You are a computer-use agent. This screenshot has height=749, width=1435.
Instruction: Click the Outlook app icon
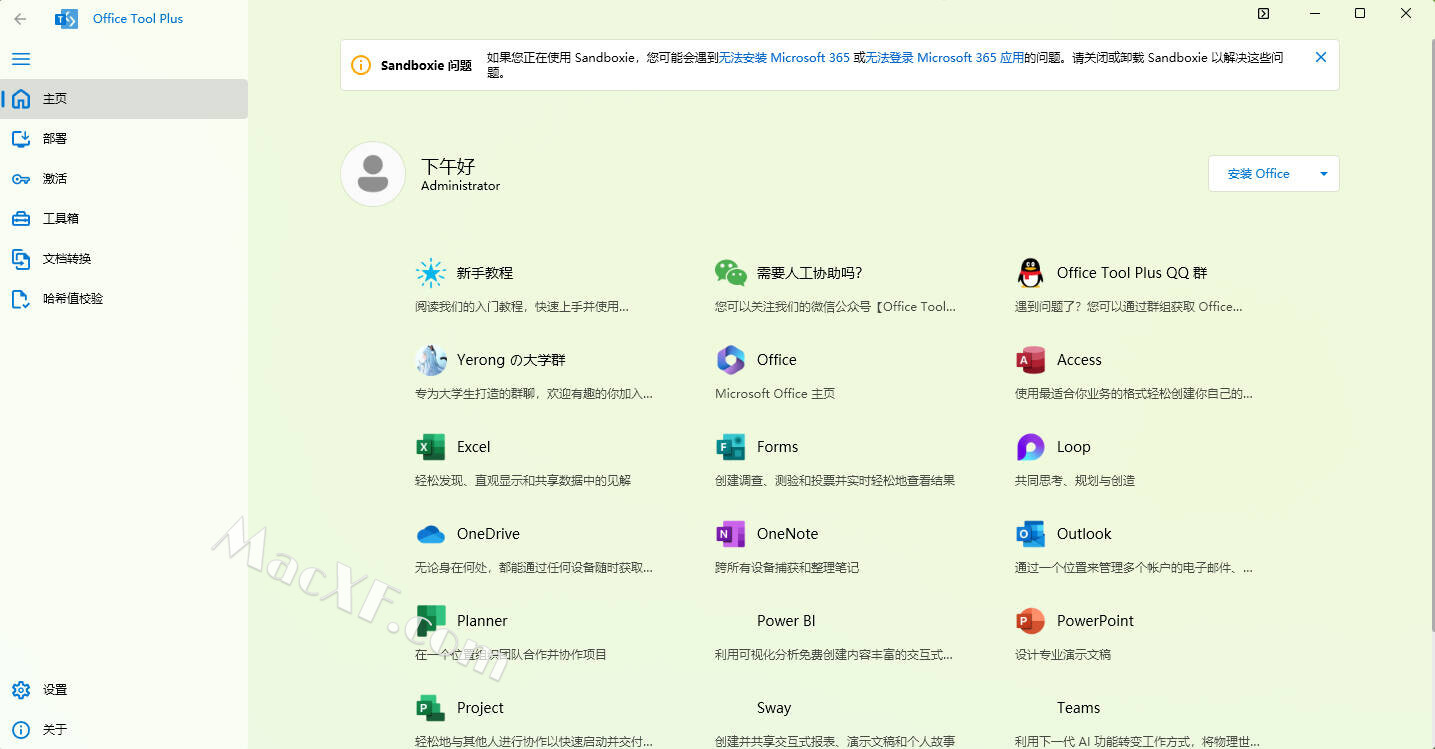1030,534
